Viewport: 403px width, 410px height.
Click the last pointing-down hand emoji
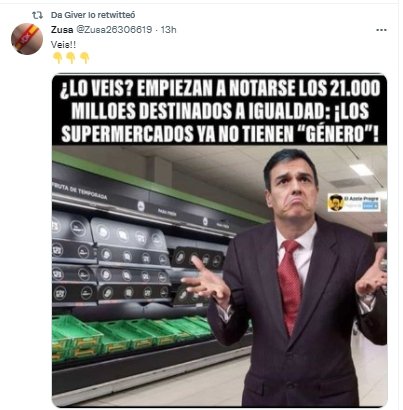pos(85,58)
